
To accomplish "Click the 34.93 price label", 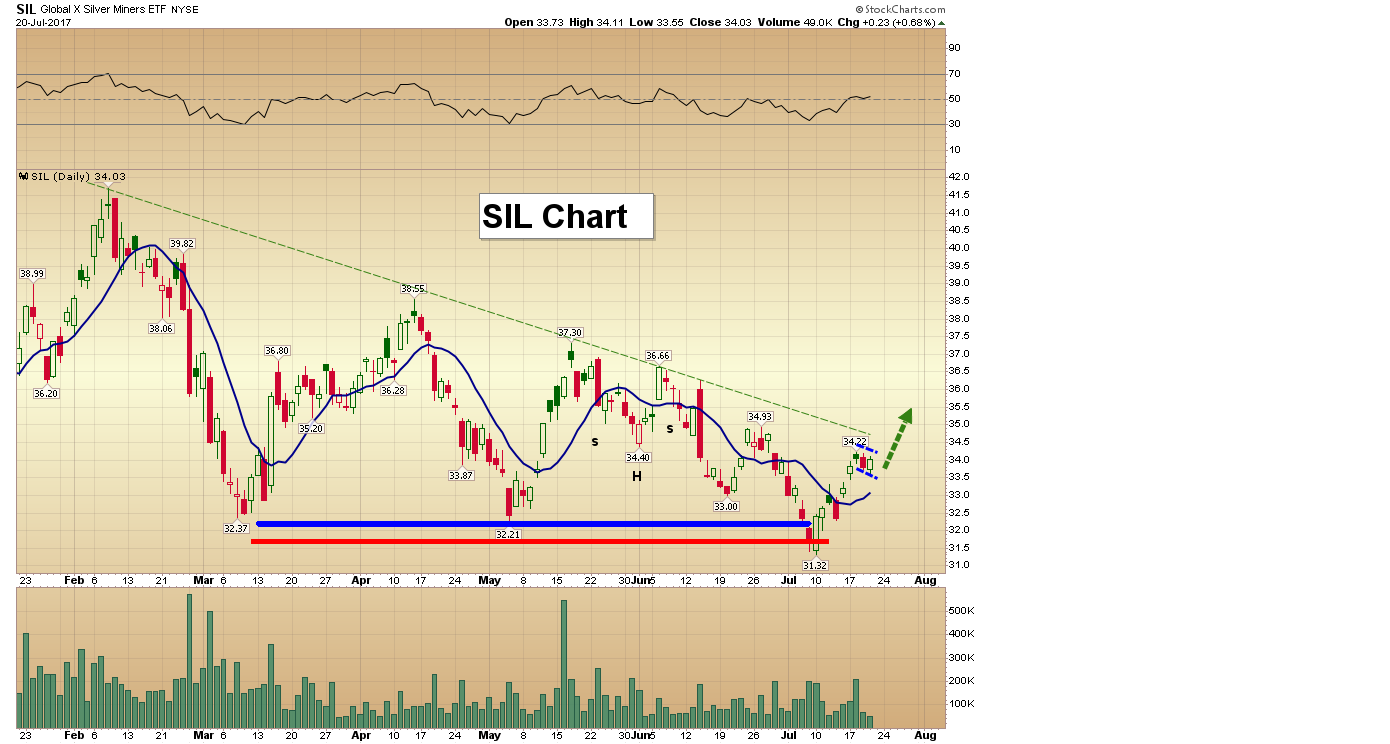I will pyautogui.click(x=760, y=416).
